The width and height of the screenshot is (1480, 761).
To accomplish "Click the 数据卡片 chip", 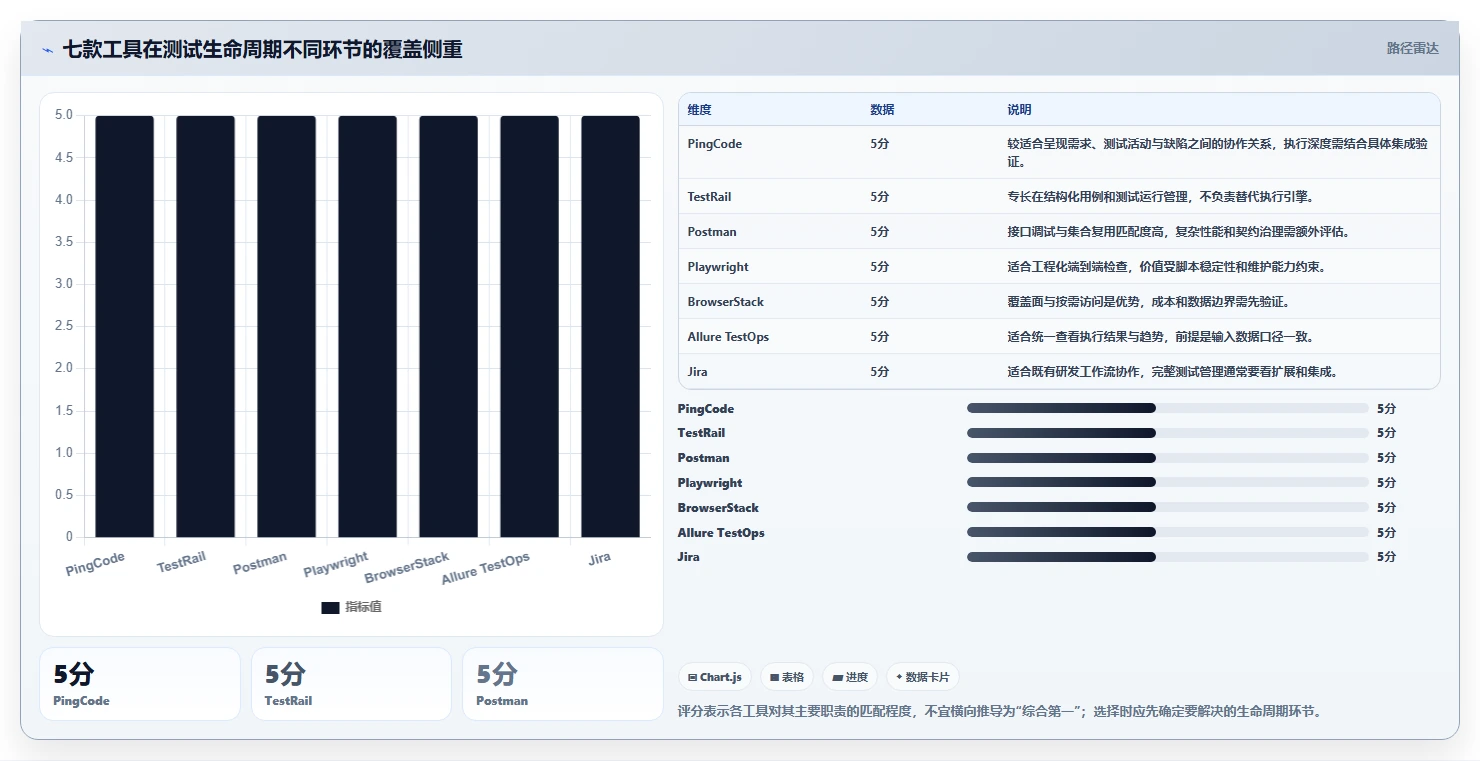I will (x=922, y=678).
